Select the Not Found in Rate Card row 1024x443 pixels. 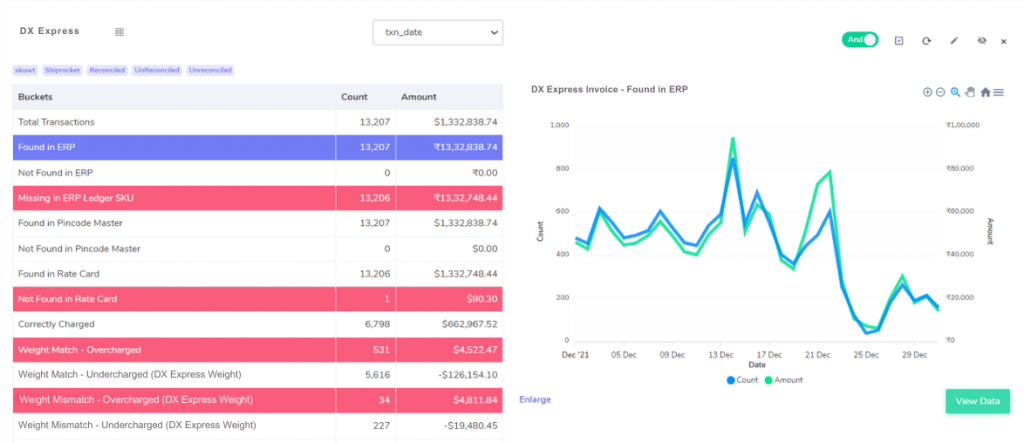pos(258,299)
